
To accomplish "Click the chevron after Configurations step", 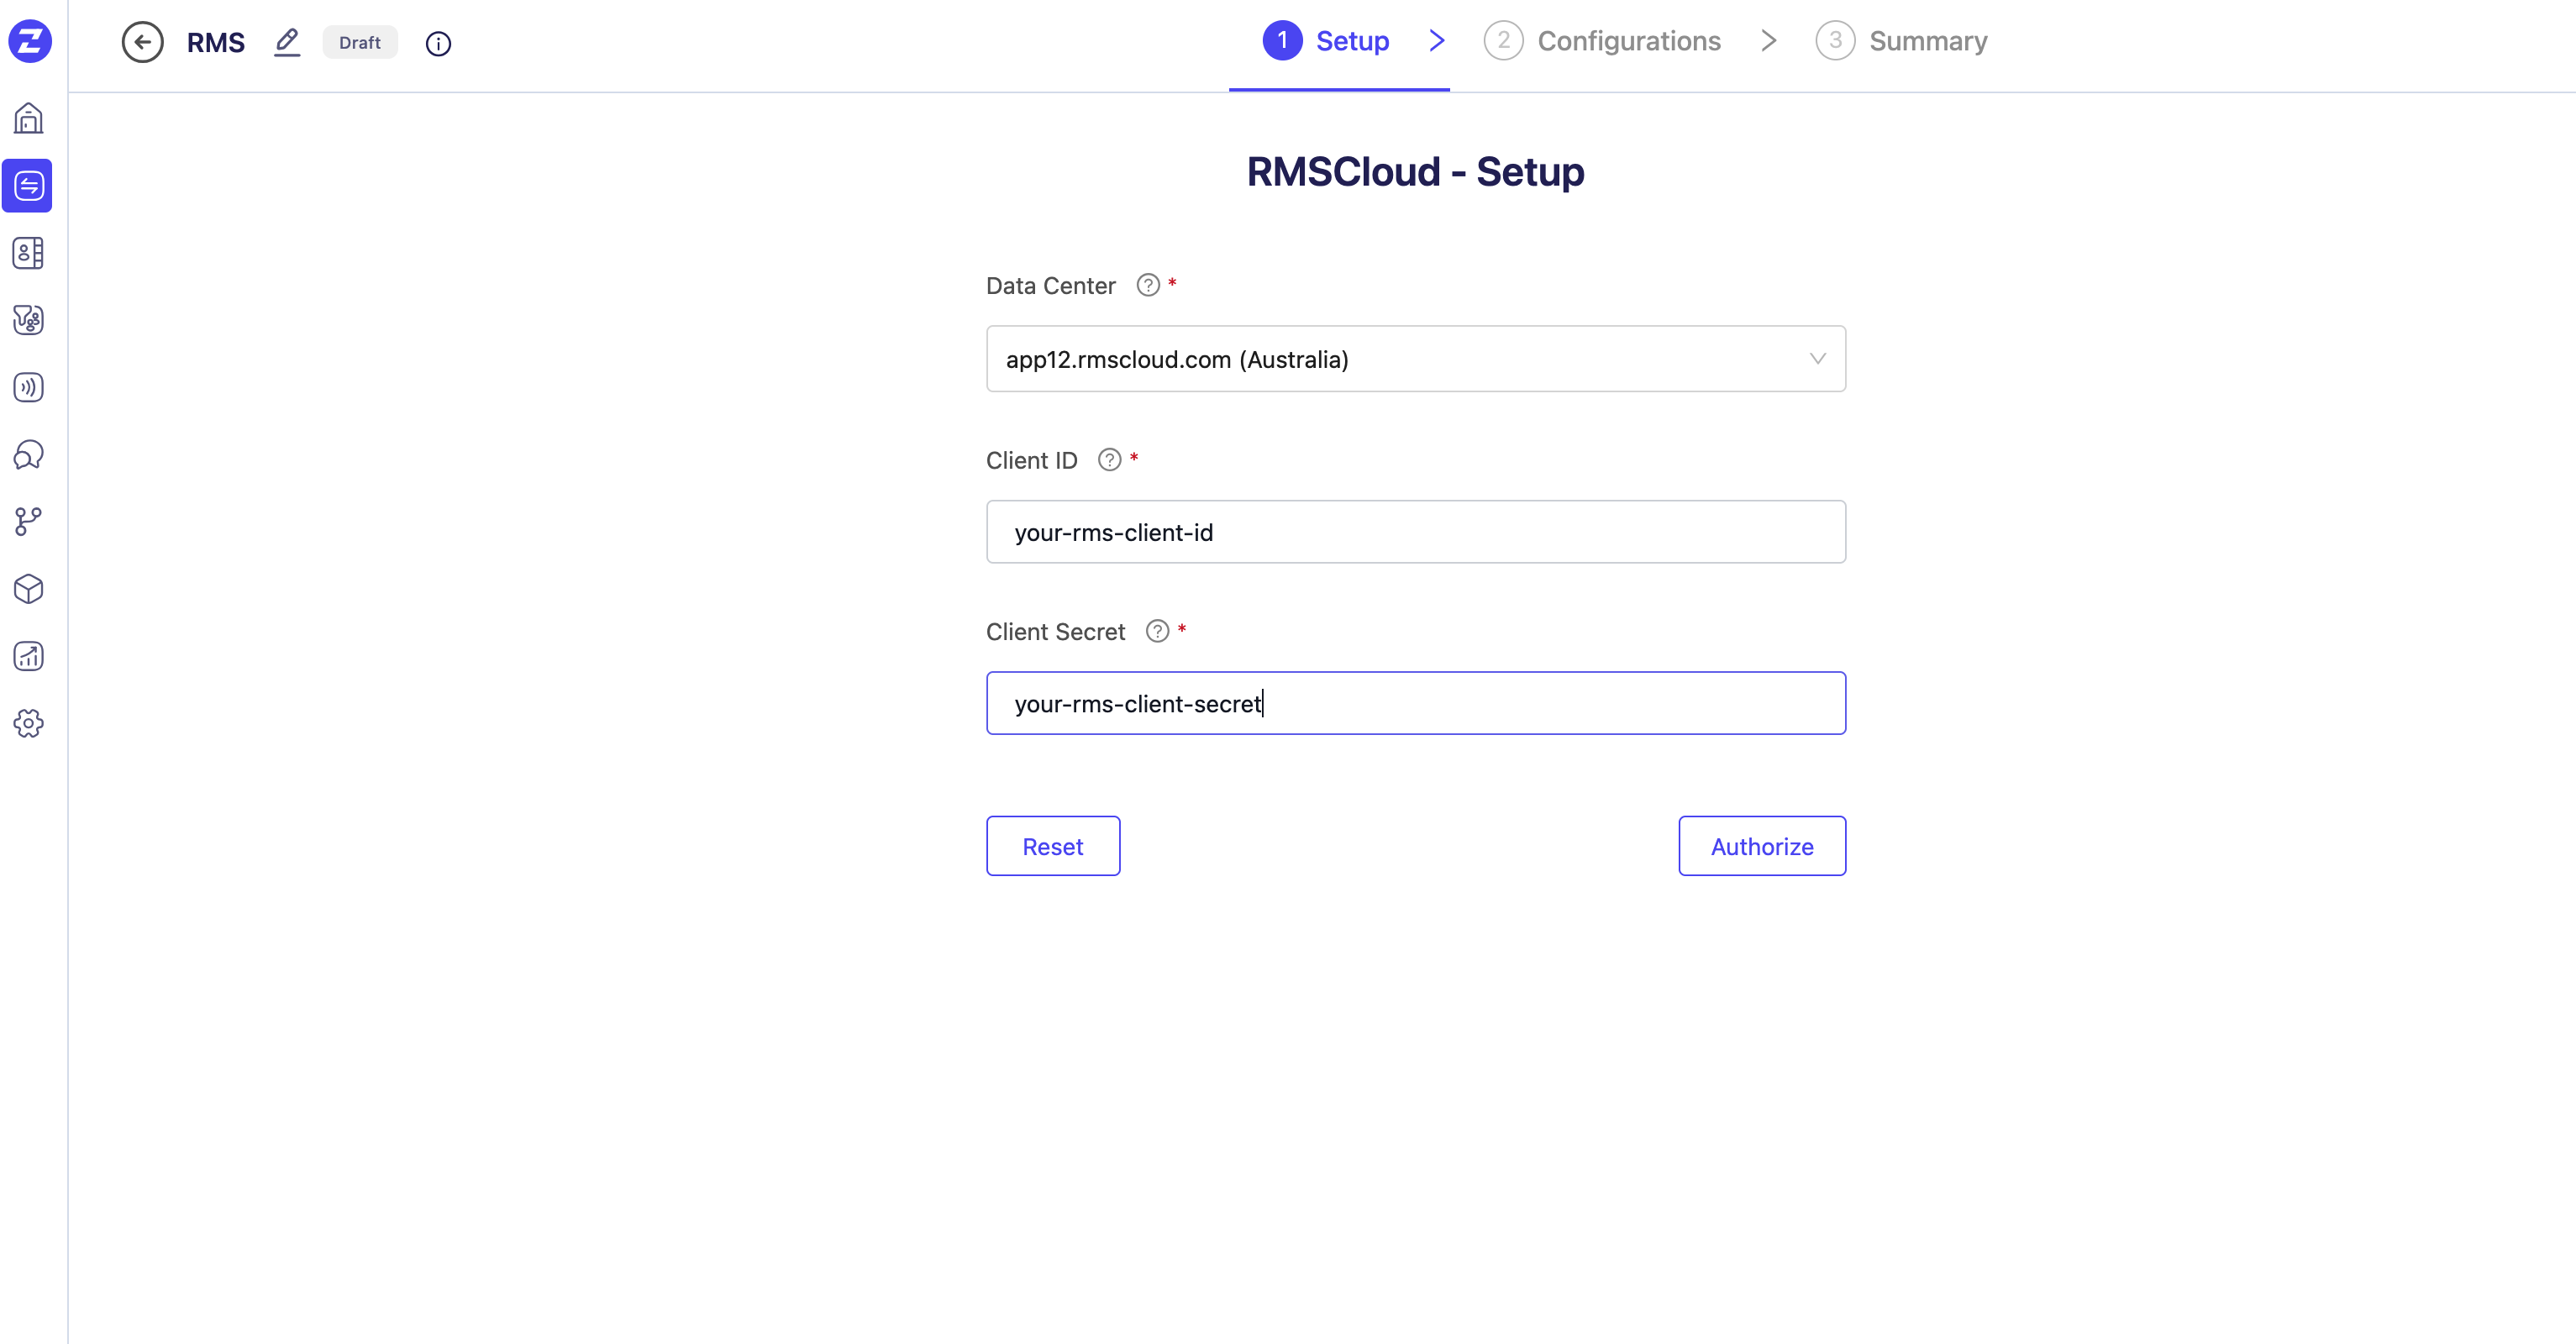I will point(1769,41).
